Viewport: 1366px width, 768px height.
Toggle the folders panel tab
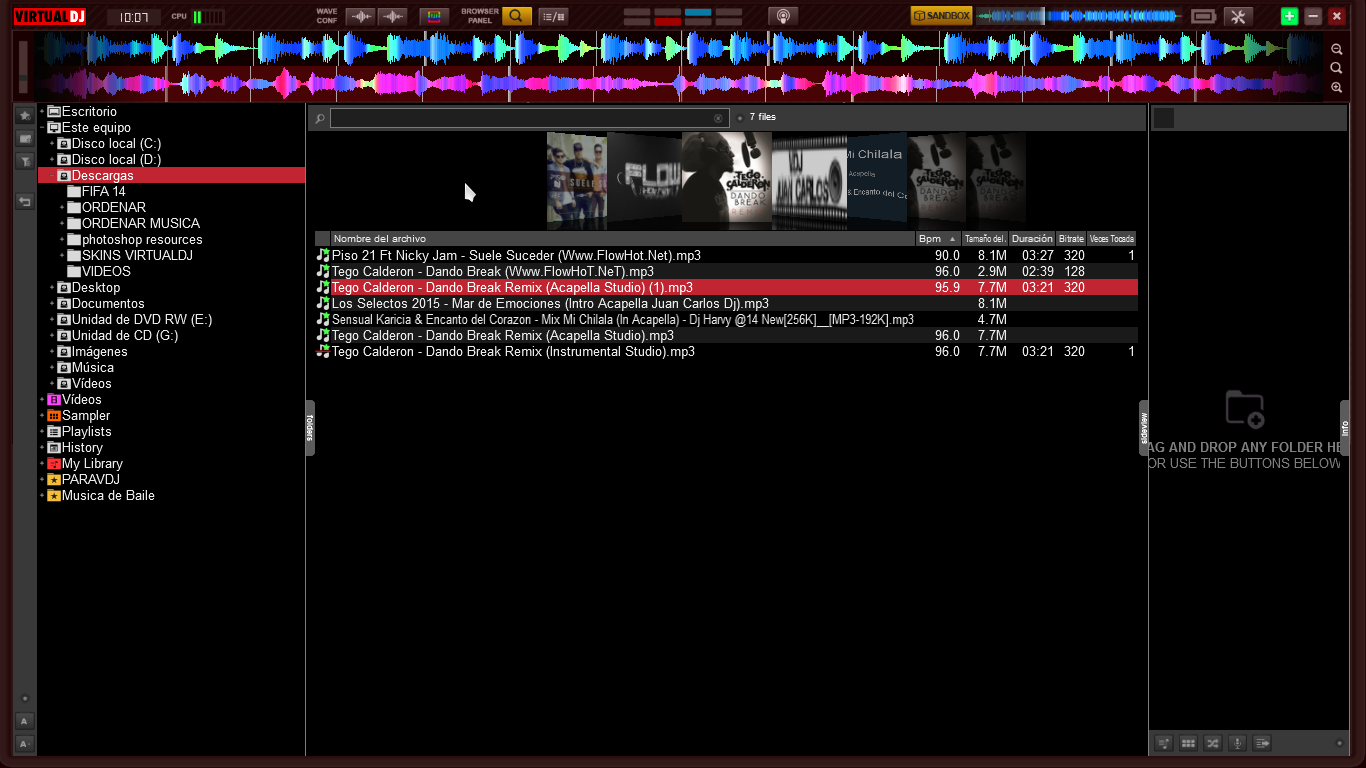click(x=310, y=428)
